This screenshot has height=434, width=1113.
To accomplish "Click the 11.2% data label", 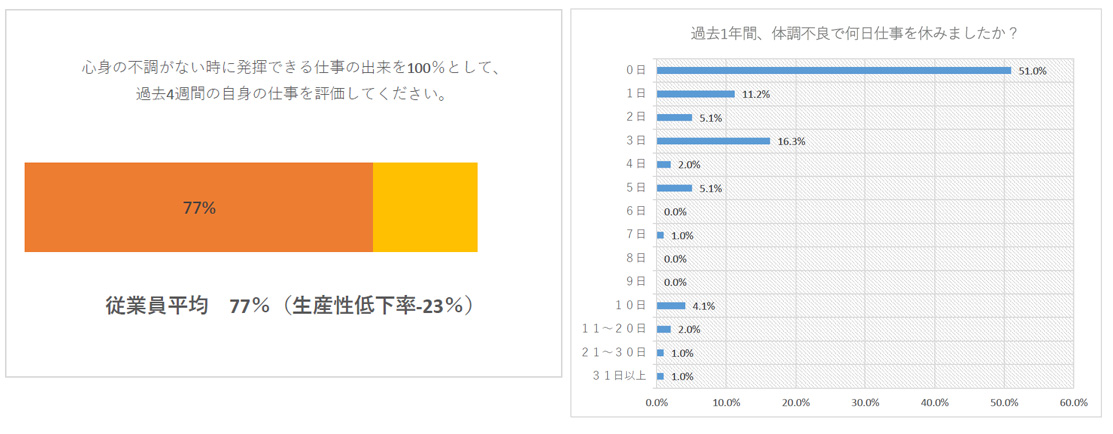I will [755, 95].
